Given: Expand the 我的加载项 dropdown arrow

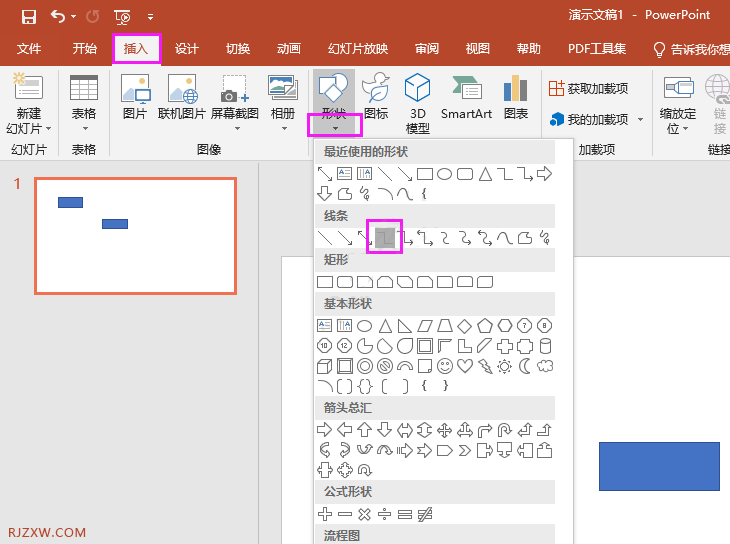Looking at the screenshot, I should tap(641, 120).
